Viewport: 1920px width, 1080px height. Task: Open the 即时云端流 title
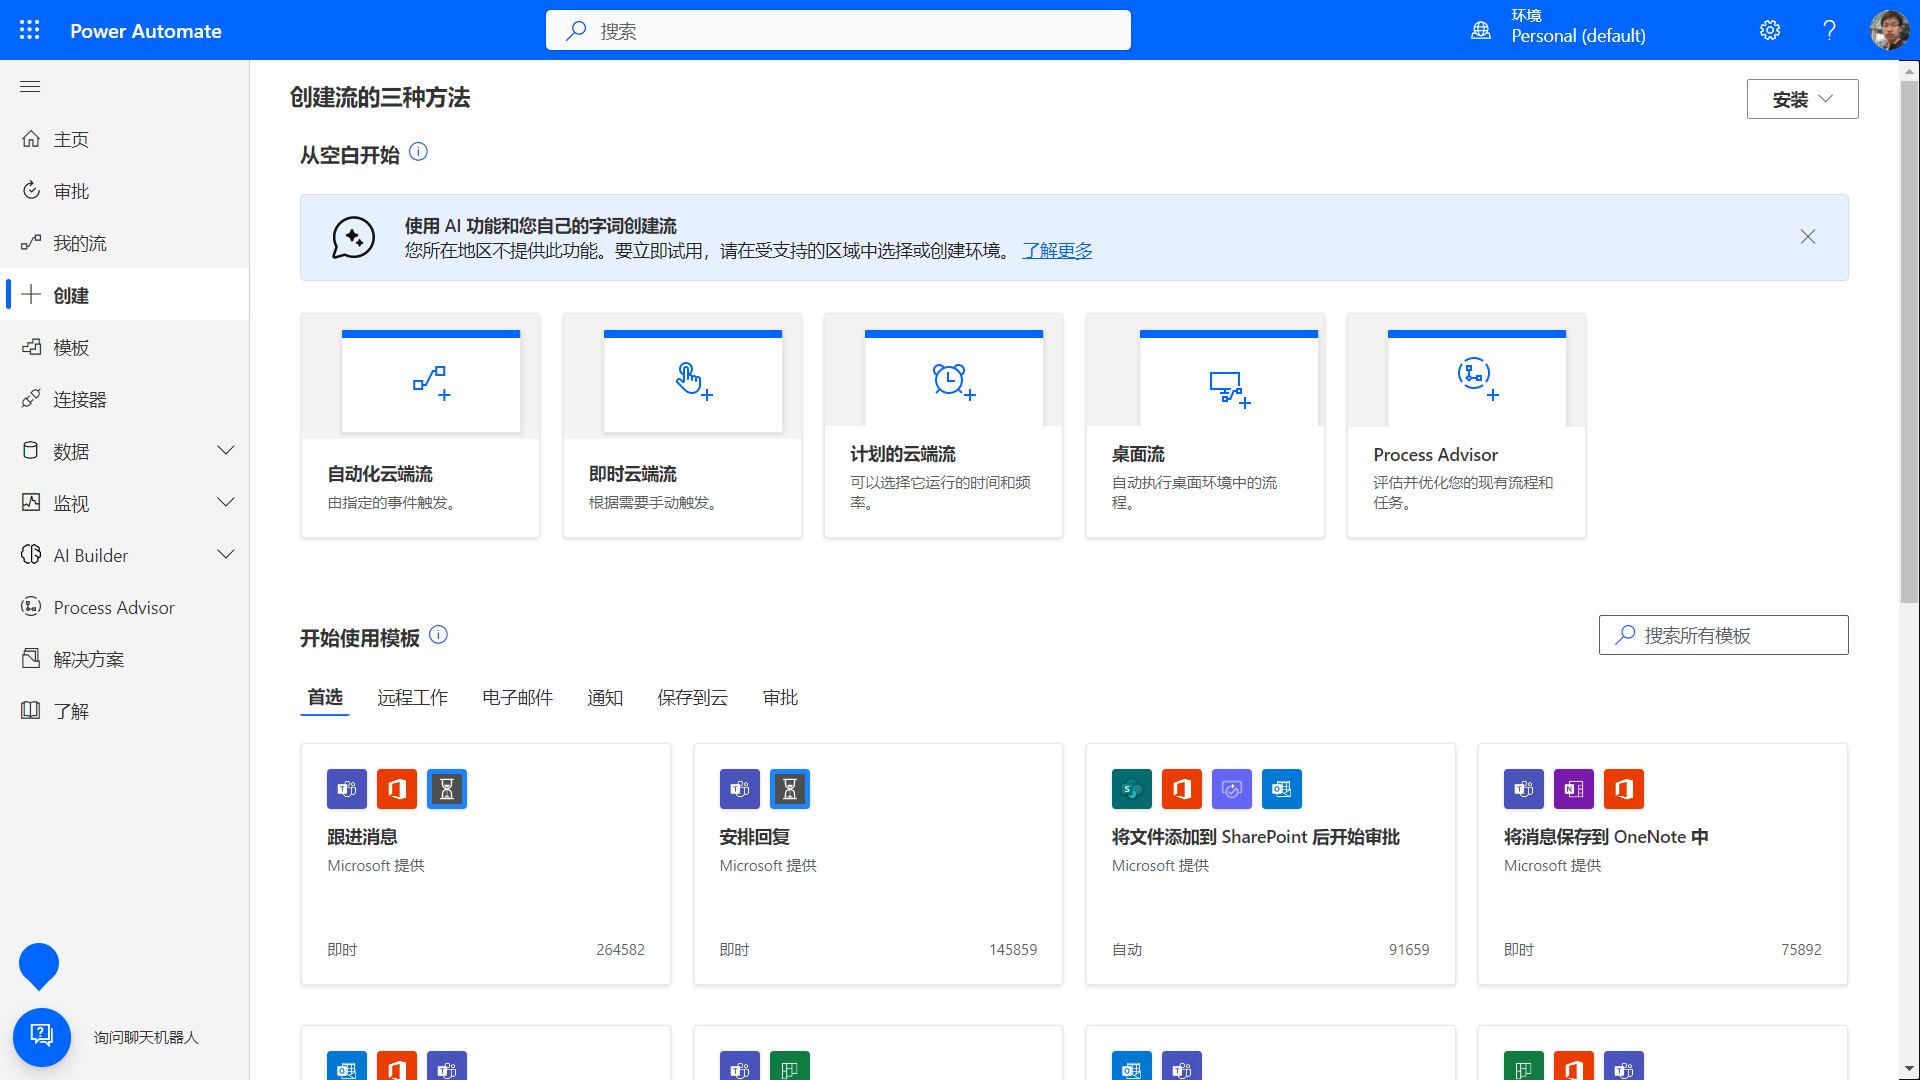pos(633,474)
